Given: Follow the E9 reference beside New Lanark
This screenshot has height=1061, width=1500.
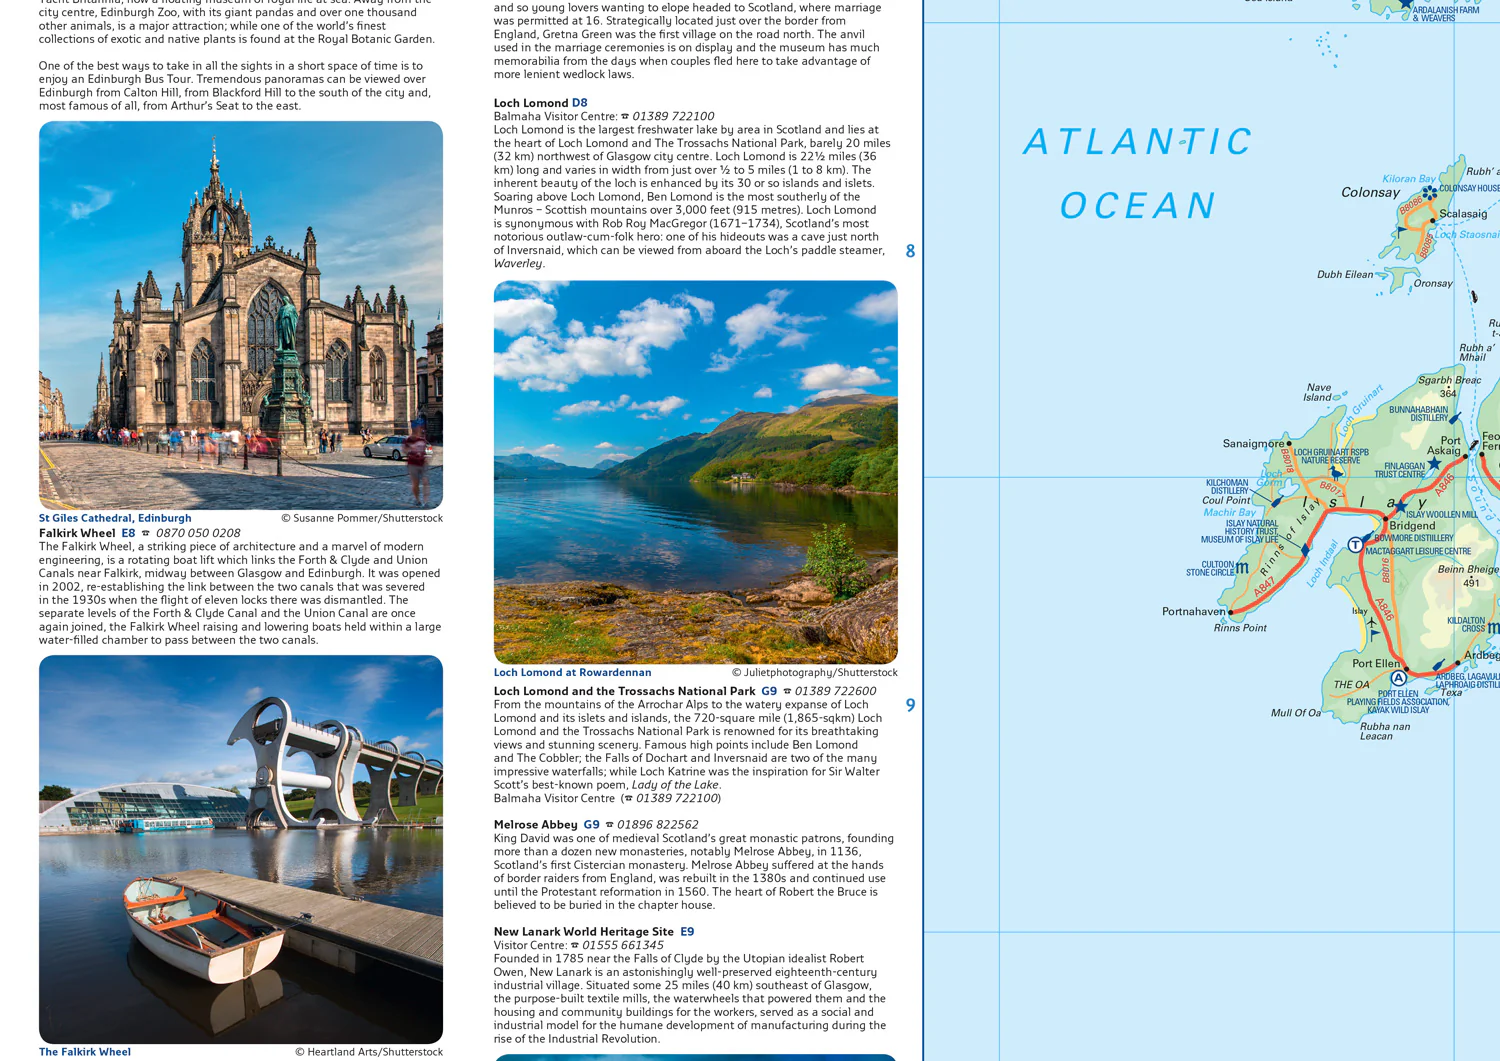Looking at the screenshot, I should pos(687,931).
